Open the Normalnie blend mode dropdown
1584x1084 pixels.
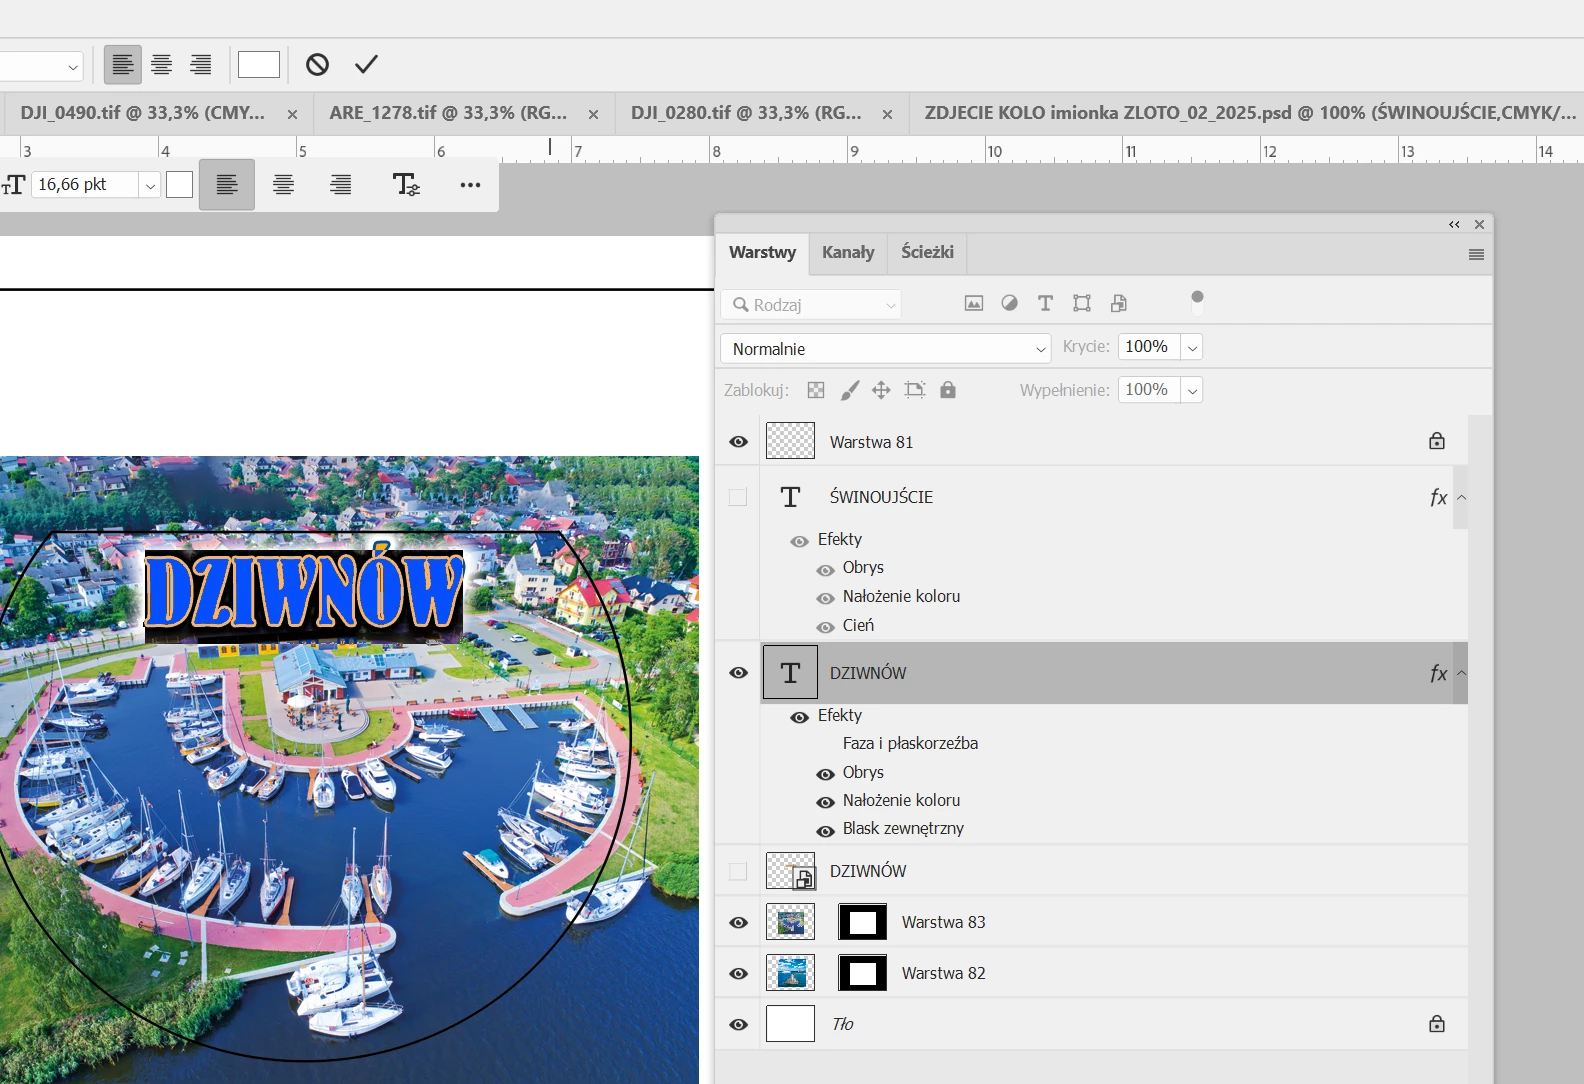pos(886,348)
